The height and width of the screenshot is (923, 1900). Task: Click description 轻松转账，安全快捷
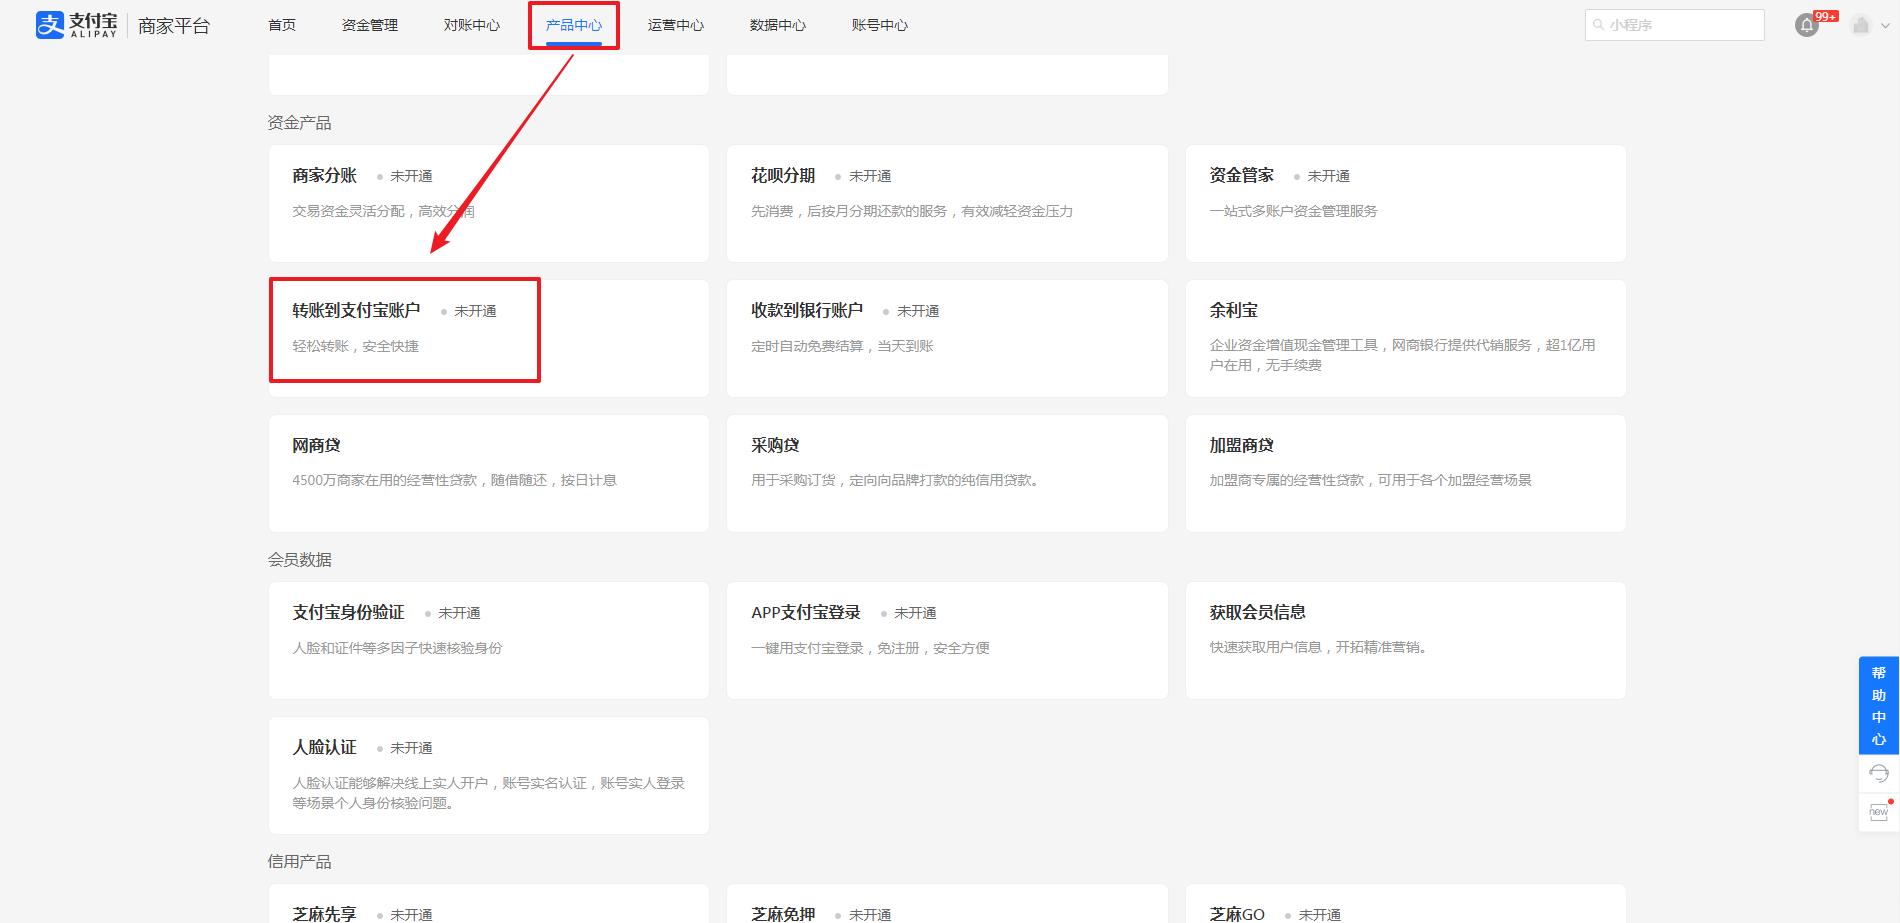(355, 346)
